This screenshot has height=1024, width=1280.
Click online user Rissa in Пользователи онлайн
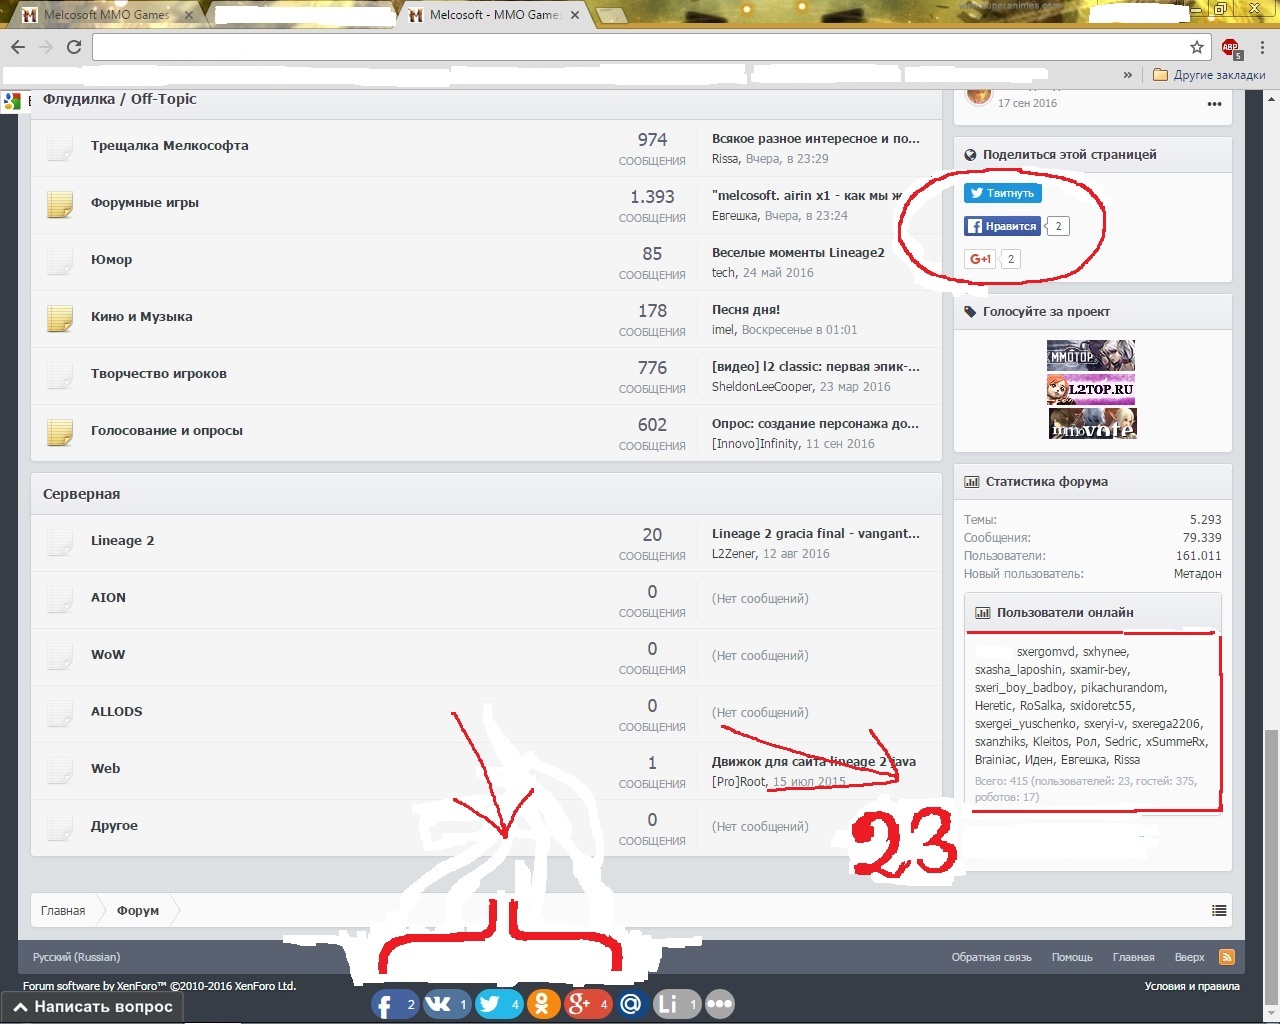point(1127,760)
